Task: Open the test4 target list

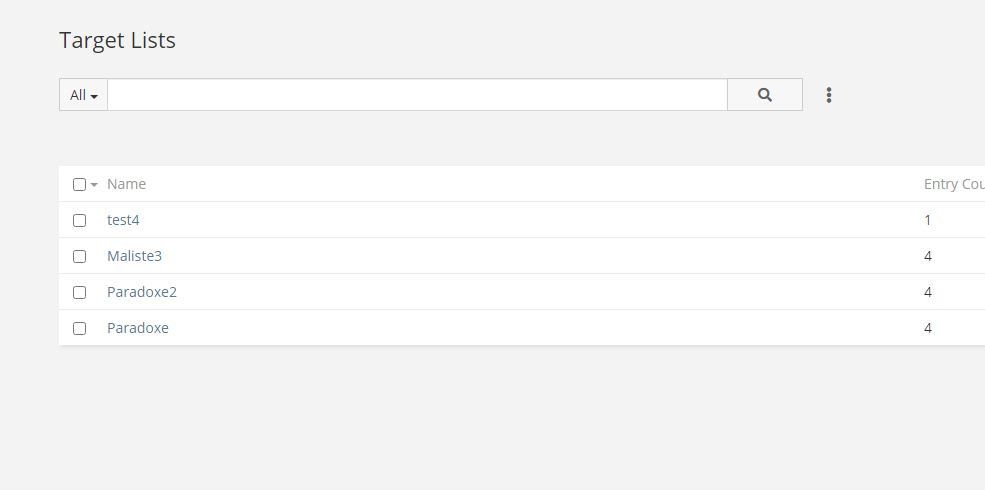Action: click(123, 220)
